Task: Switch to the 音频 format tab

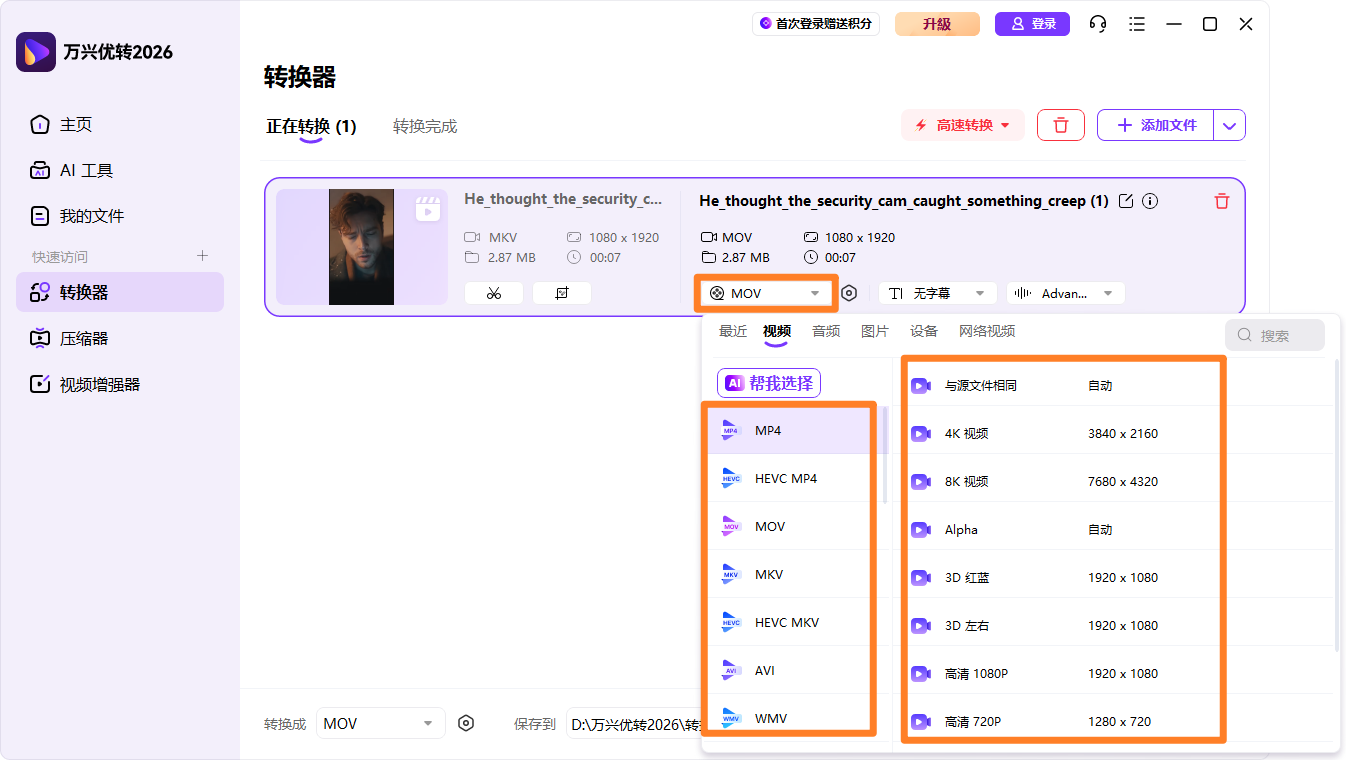Action: pyautogui.click(x=826, y=331)
